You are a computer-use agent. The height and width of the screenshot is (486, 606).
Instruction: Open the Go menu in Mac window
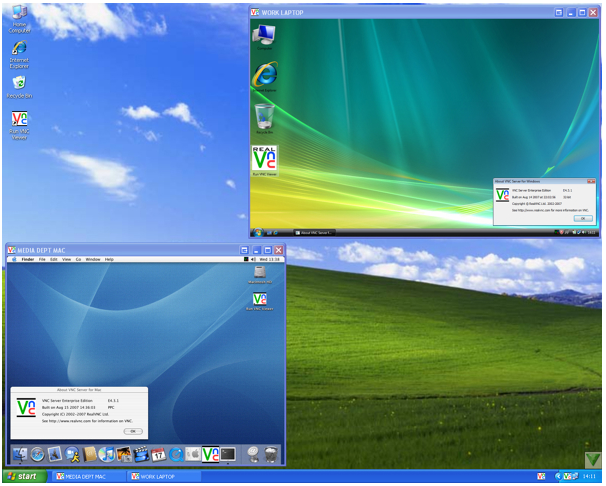(78, 259)
